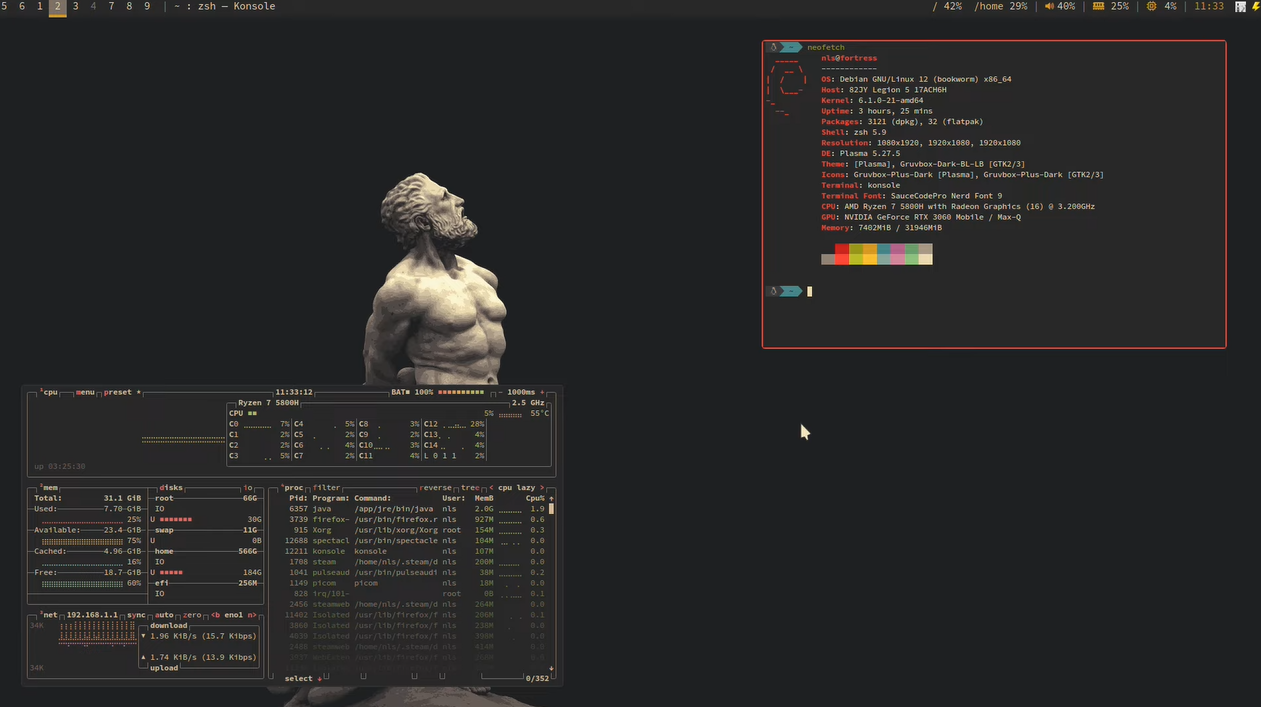Click the download arrow in btop net panel
This screenshot has height=707, width=1261.
tap(143, 636)
